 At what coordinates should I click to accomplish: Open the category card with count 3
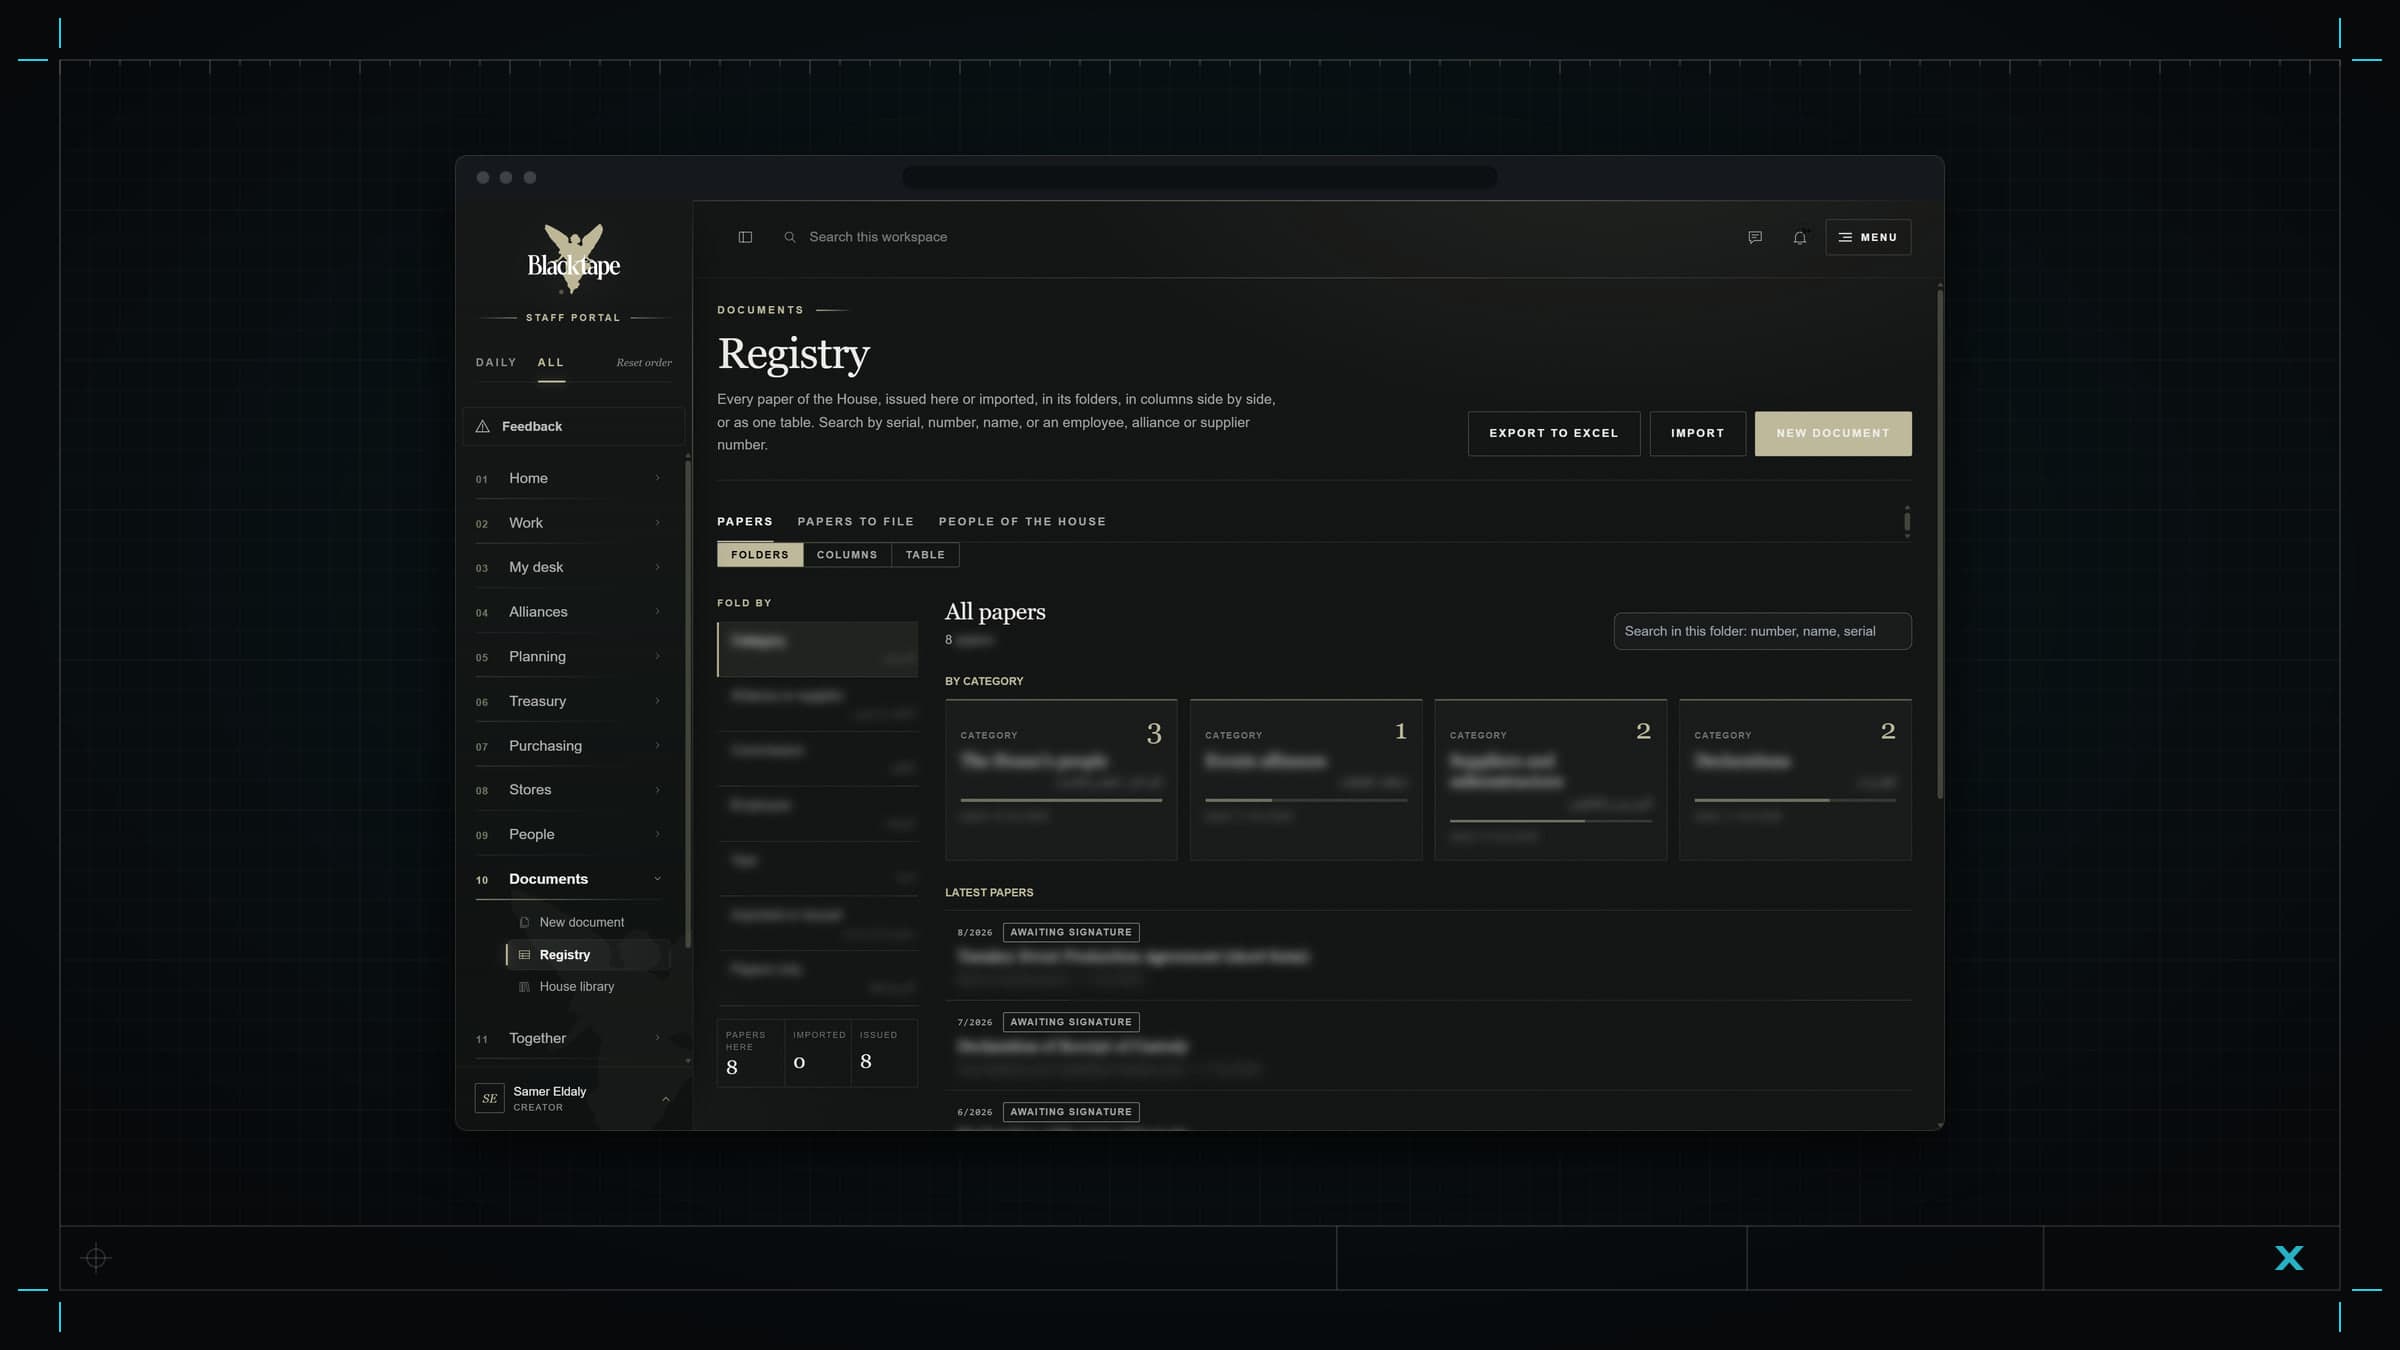point(1061,780)
